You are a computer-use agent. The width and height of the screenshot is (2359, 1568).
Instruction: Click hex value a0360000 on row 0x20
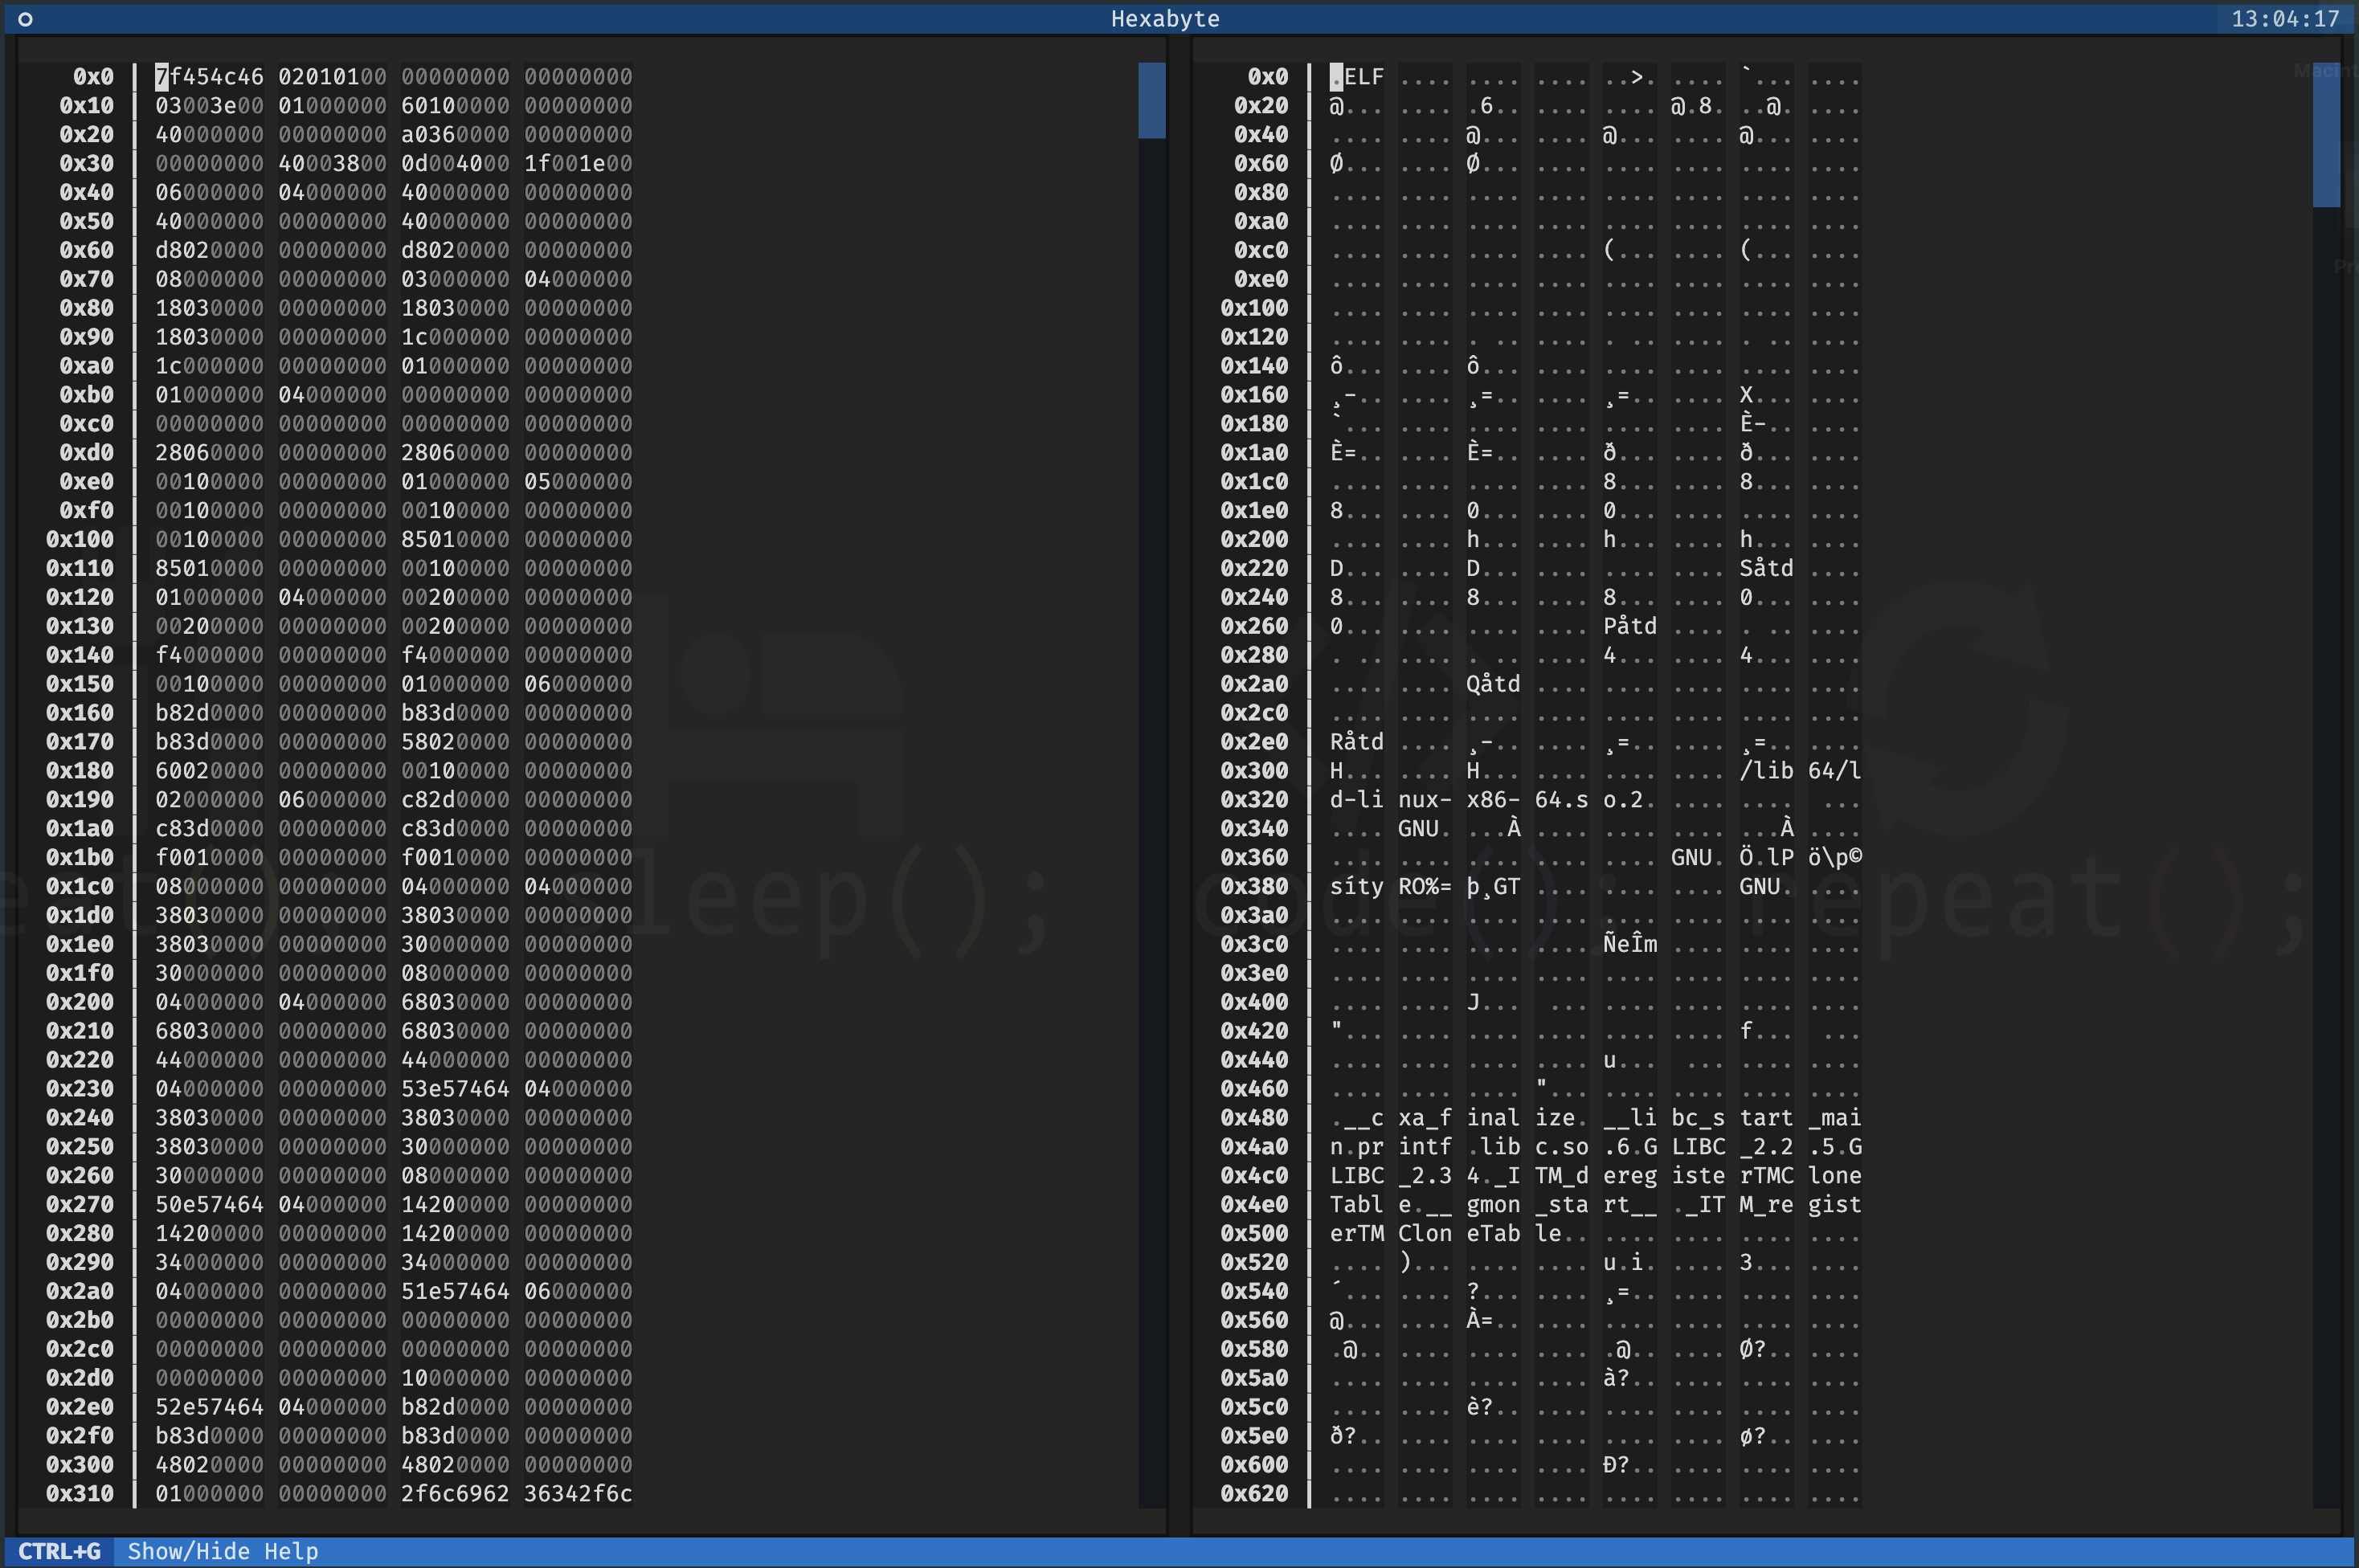[455, 135]
